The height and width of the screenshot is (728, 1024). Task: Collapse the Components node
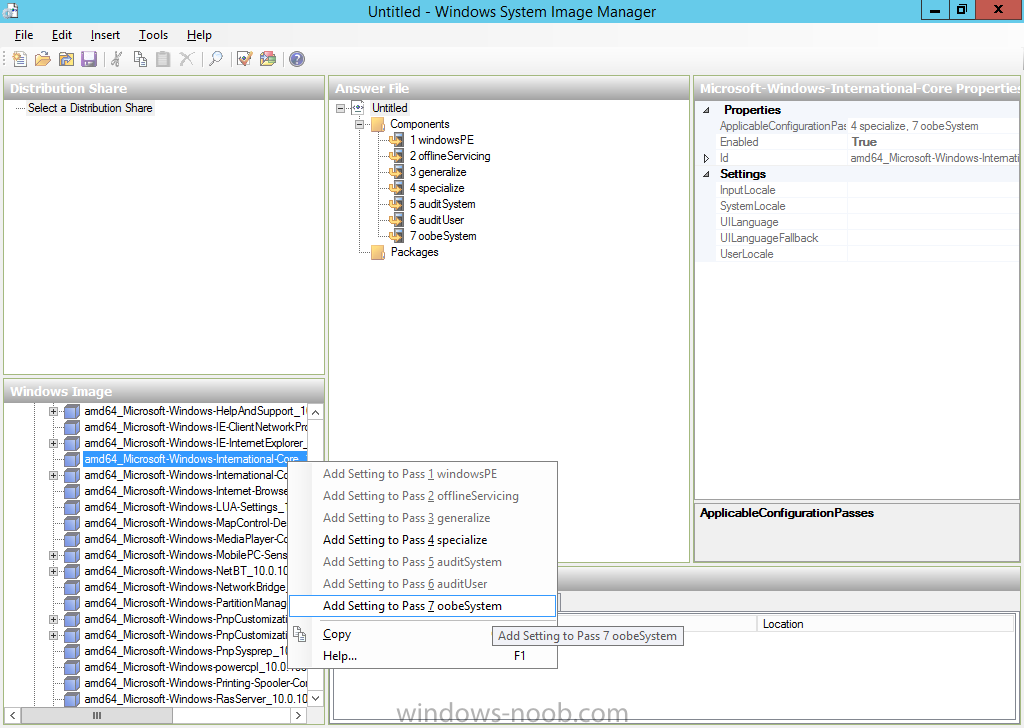pos(359,124)
